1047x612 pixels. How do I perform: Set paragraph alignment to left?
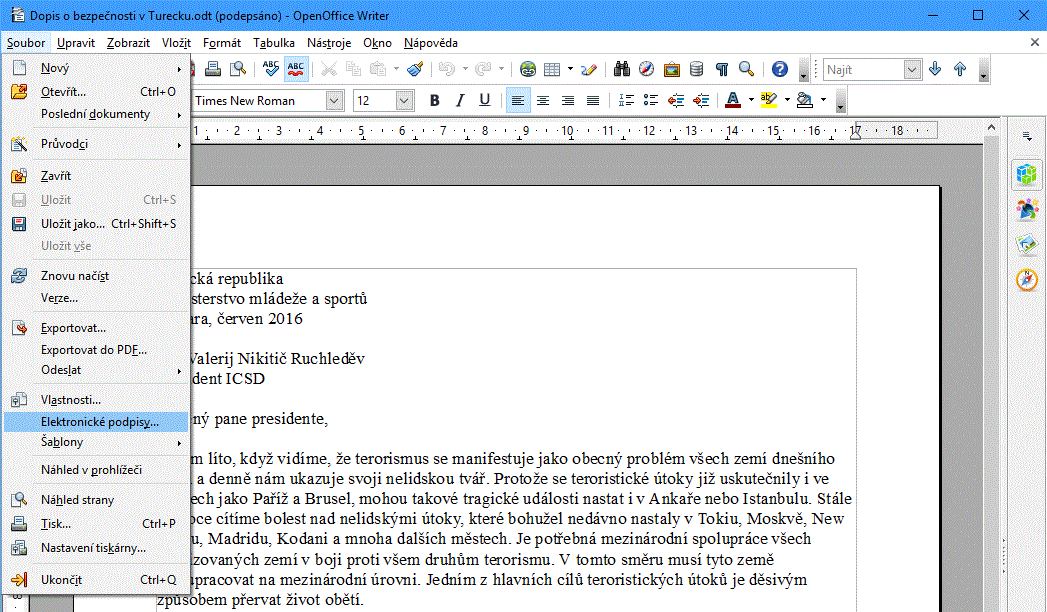click(518, 100)
